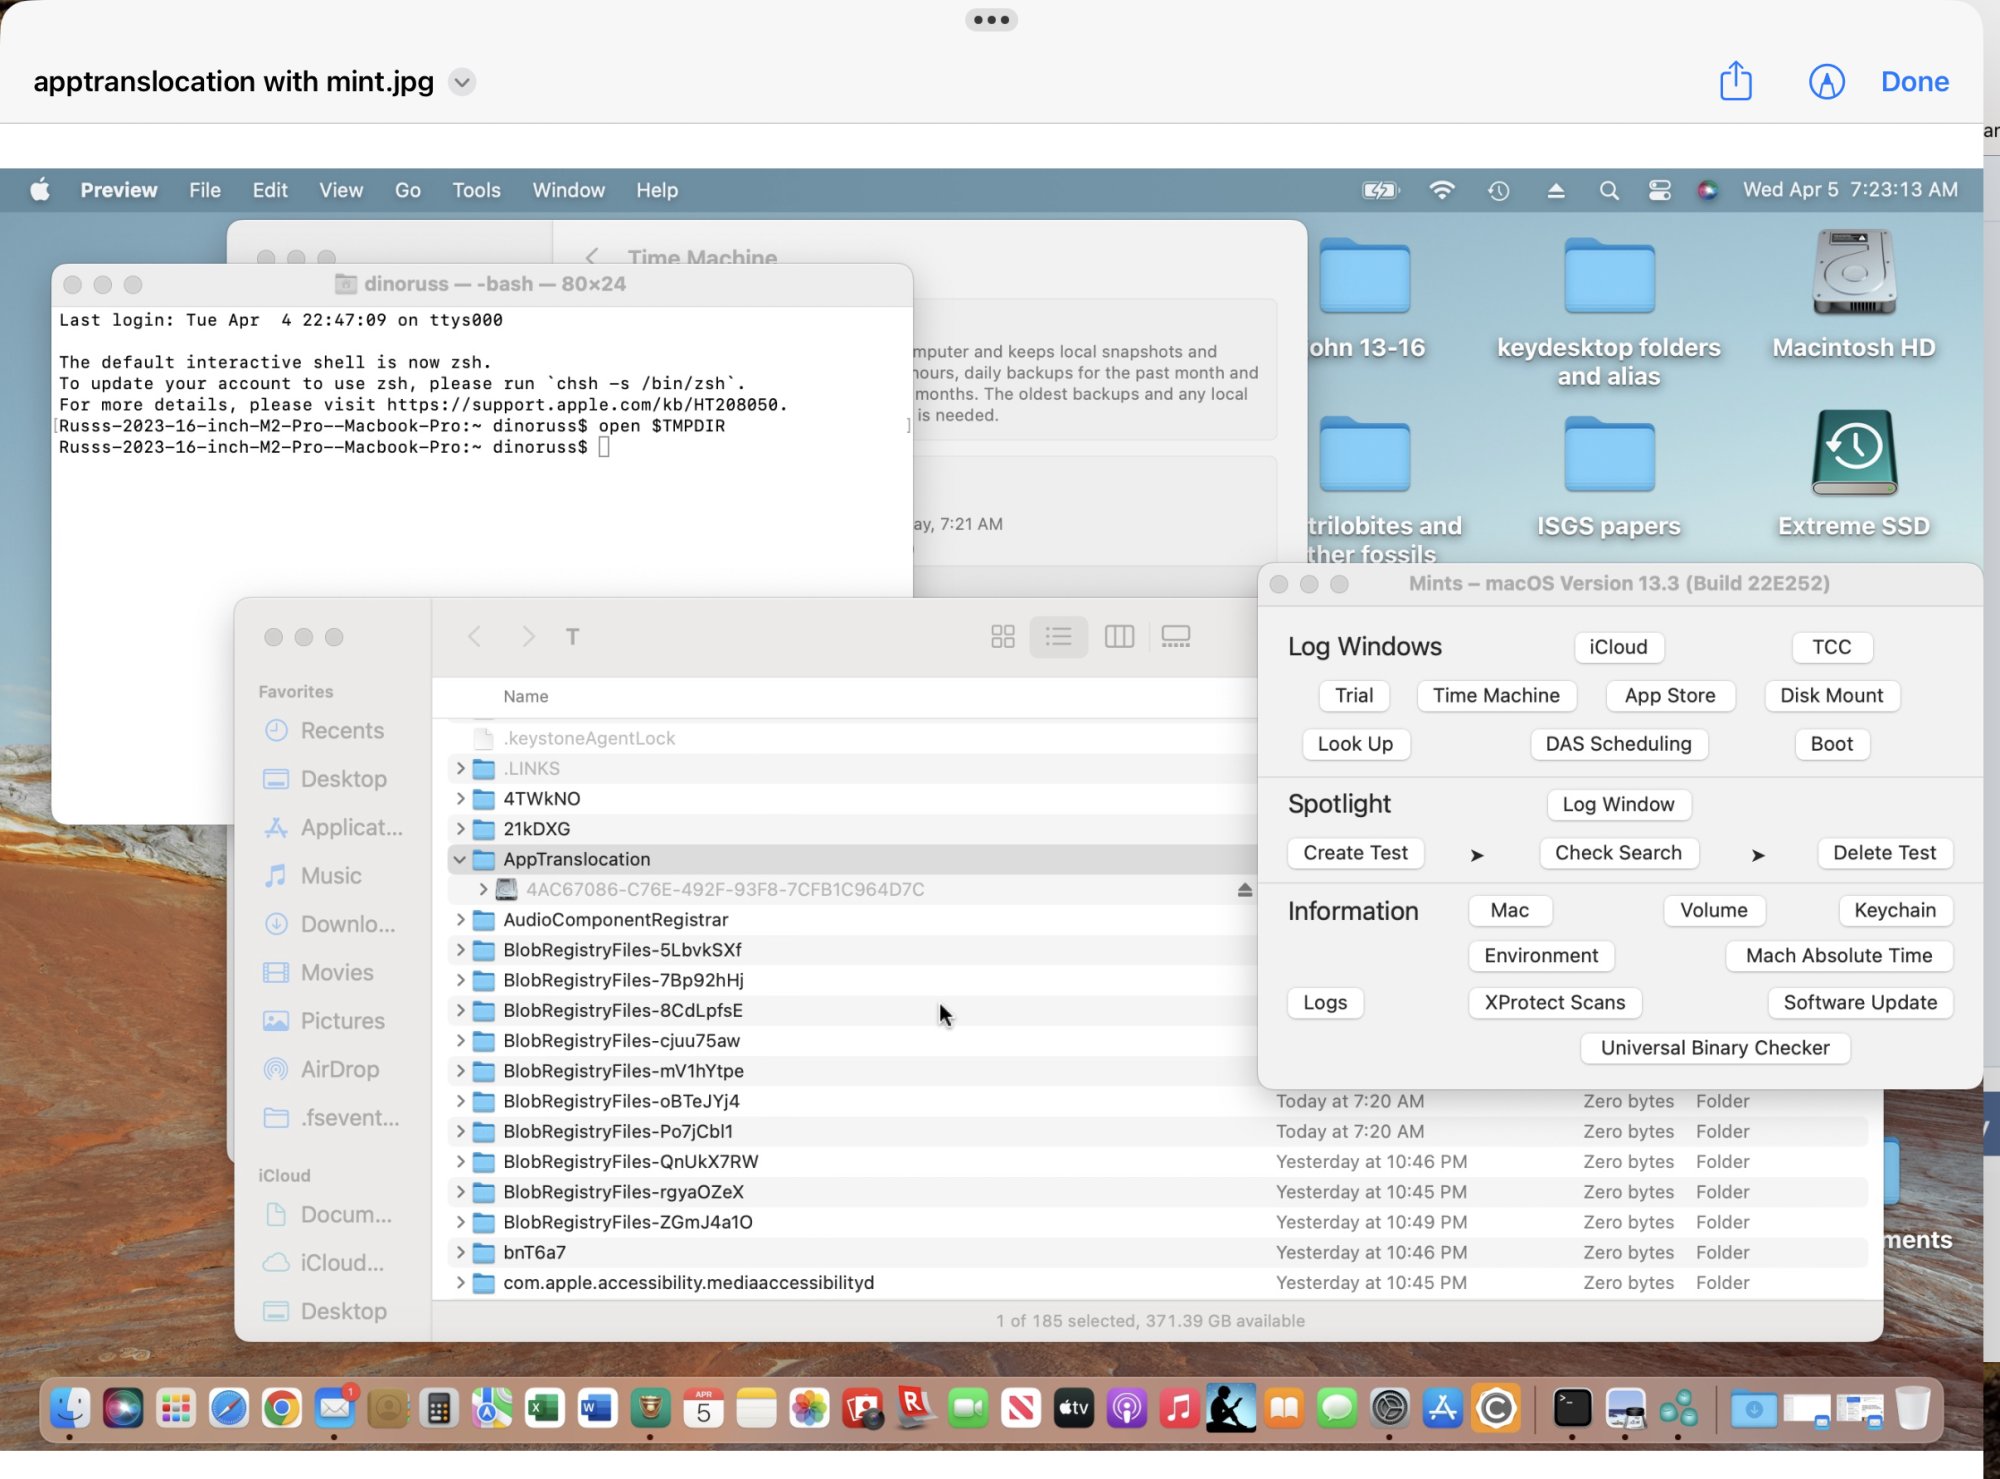Expand the bnT6a7 folder

pyautogui.click(x=459, y=1252)
